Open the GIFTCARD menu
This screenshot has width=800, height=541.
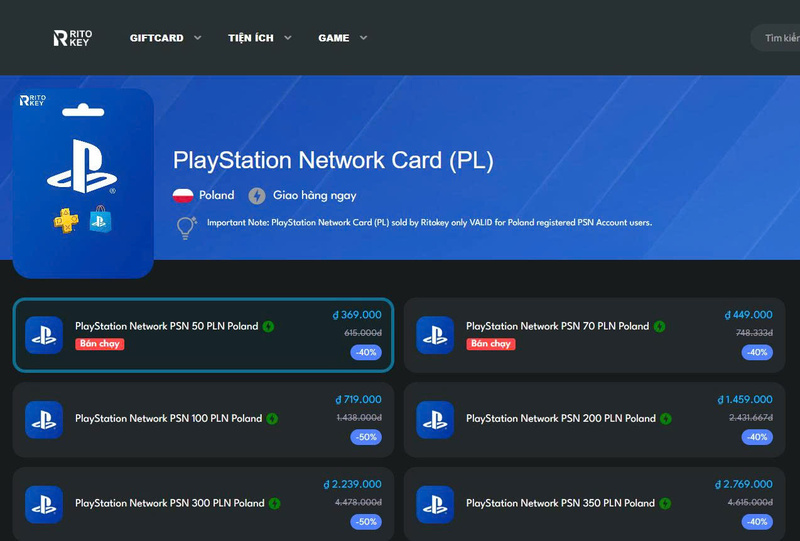click(157, 38)
